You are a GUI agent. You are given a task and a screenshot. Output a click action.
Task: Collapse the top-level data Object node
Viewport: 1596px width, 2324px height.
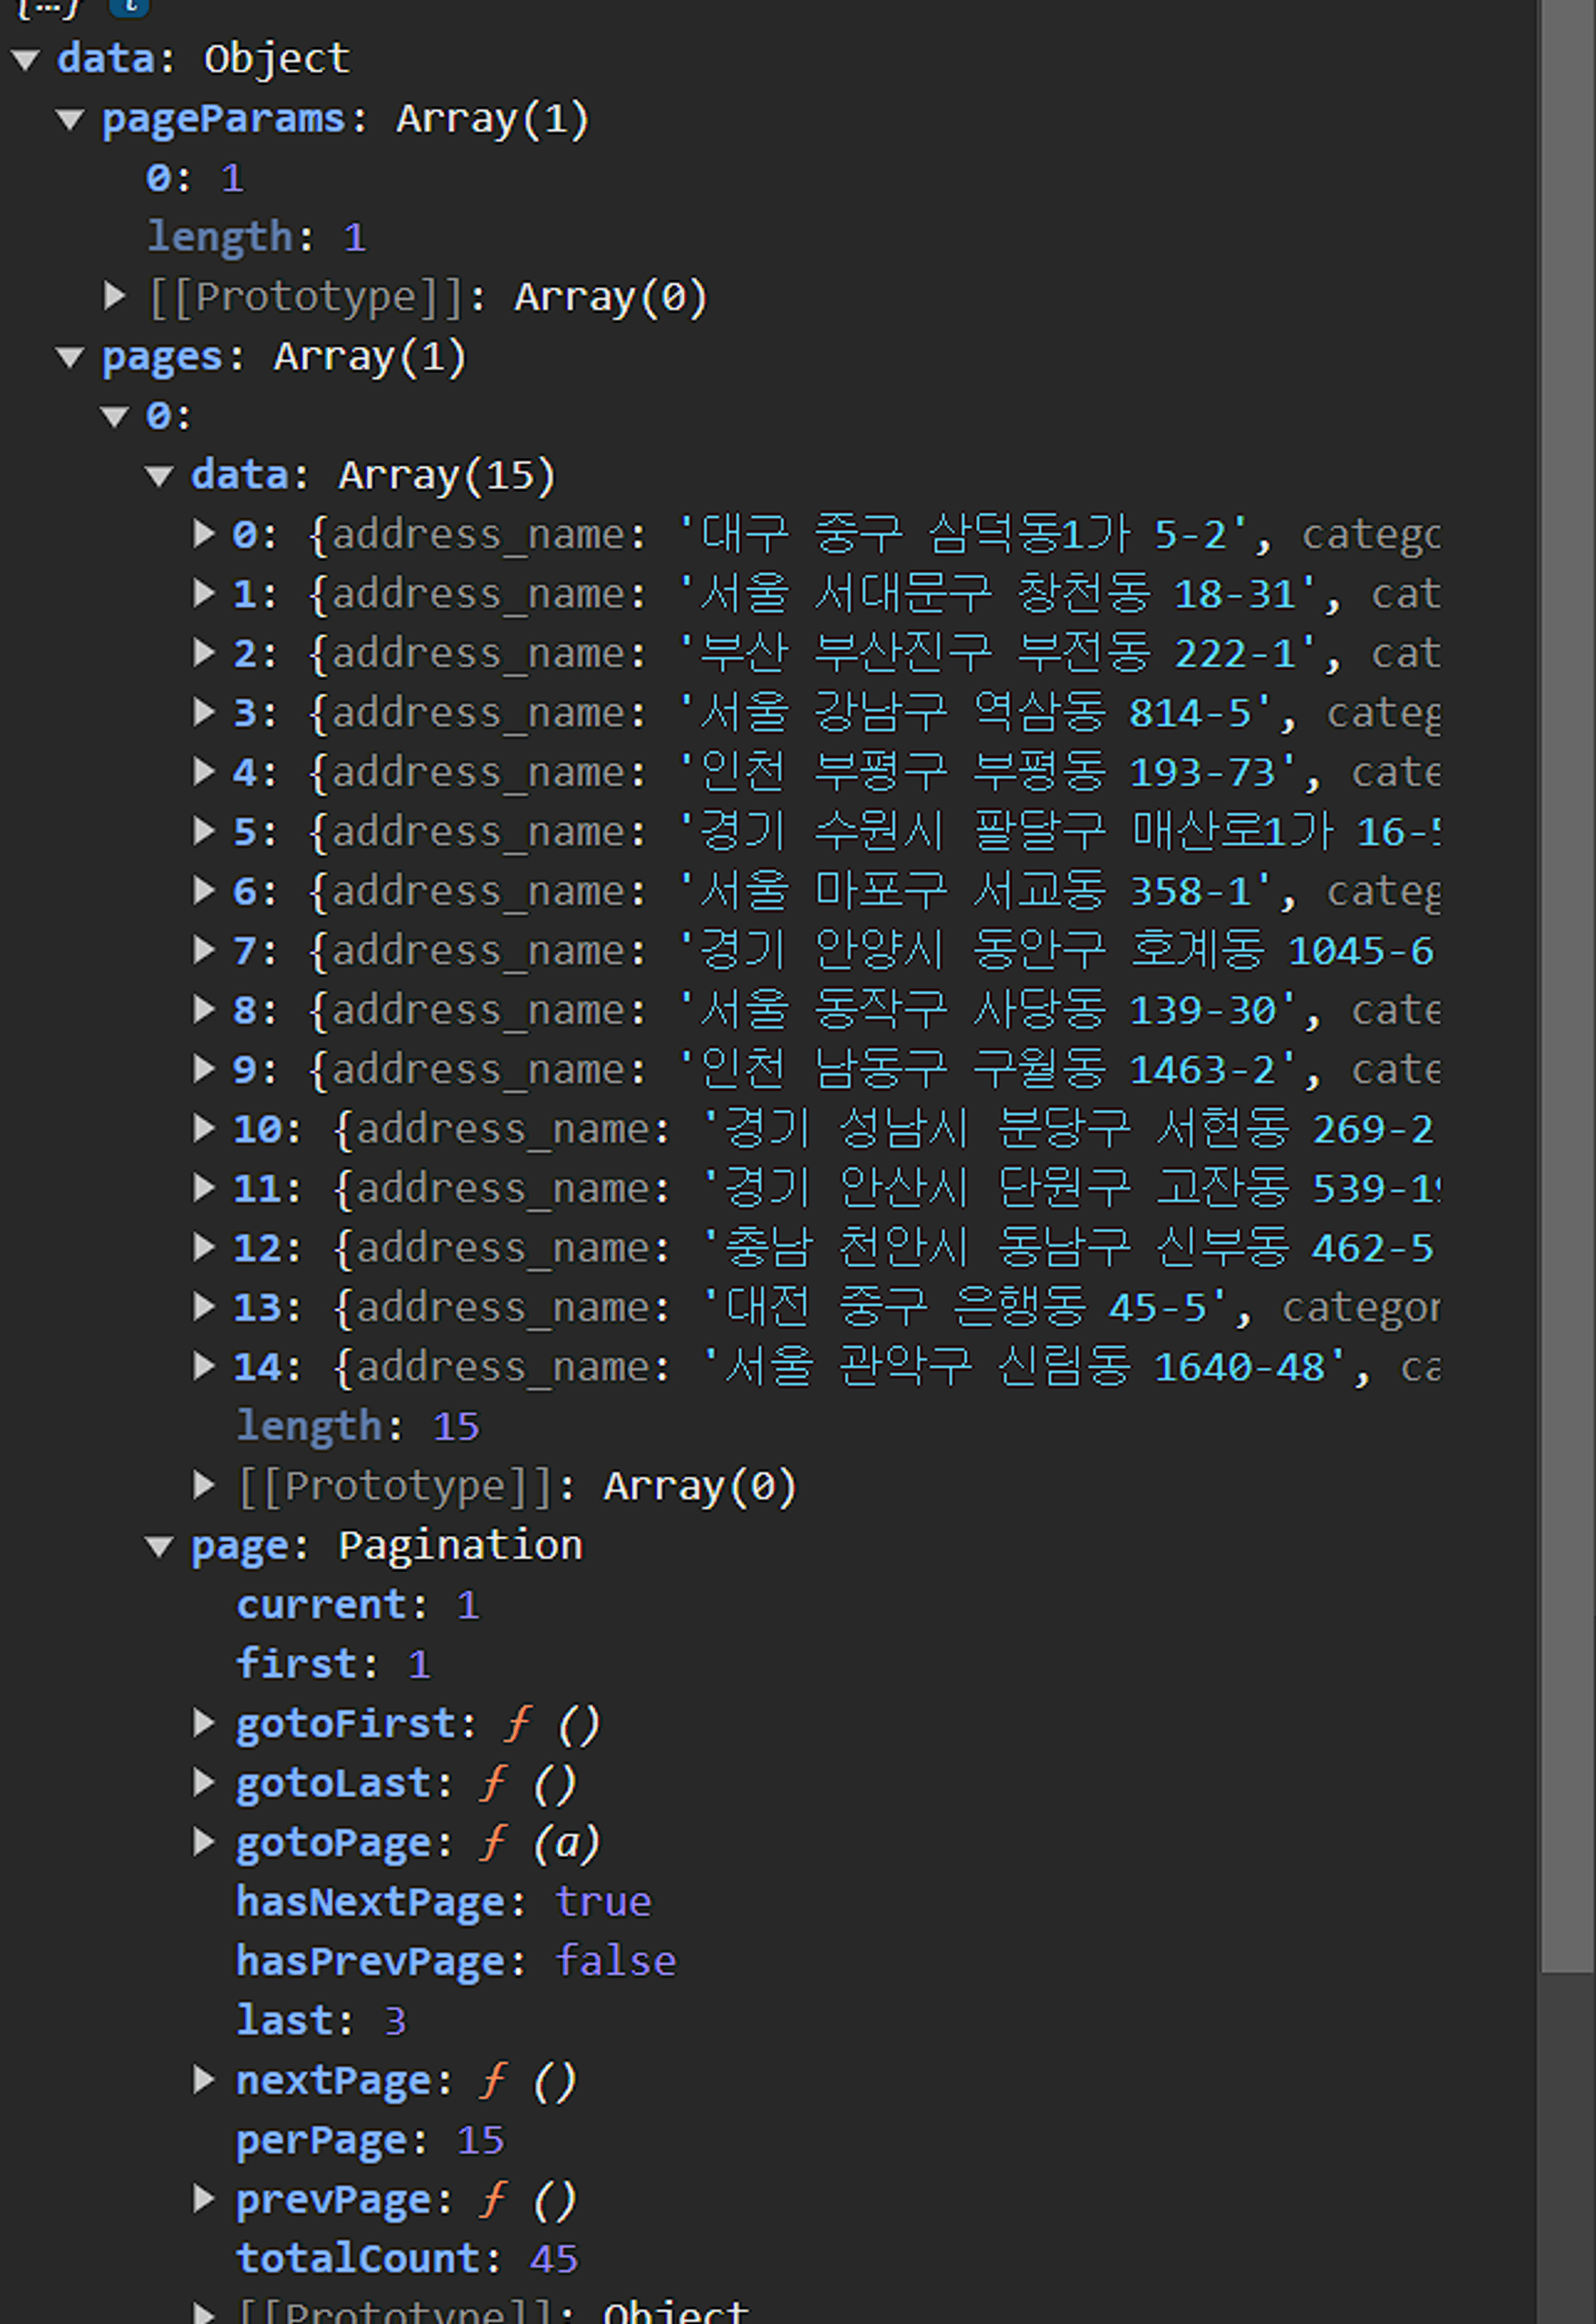pos(25,60)
